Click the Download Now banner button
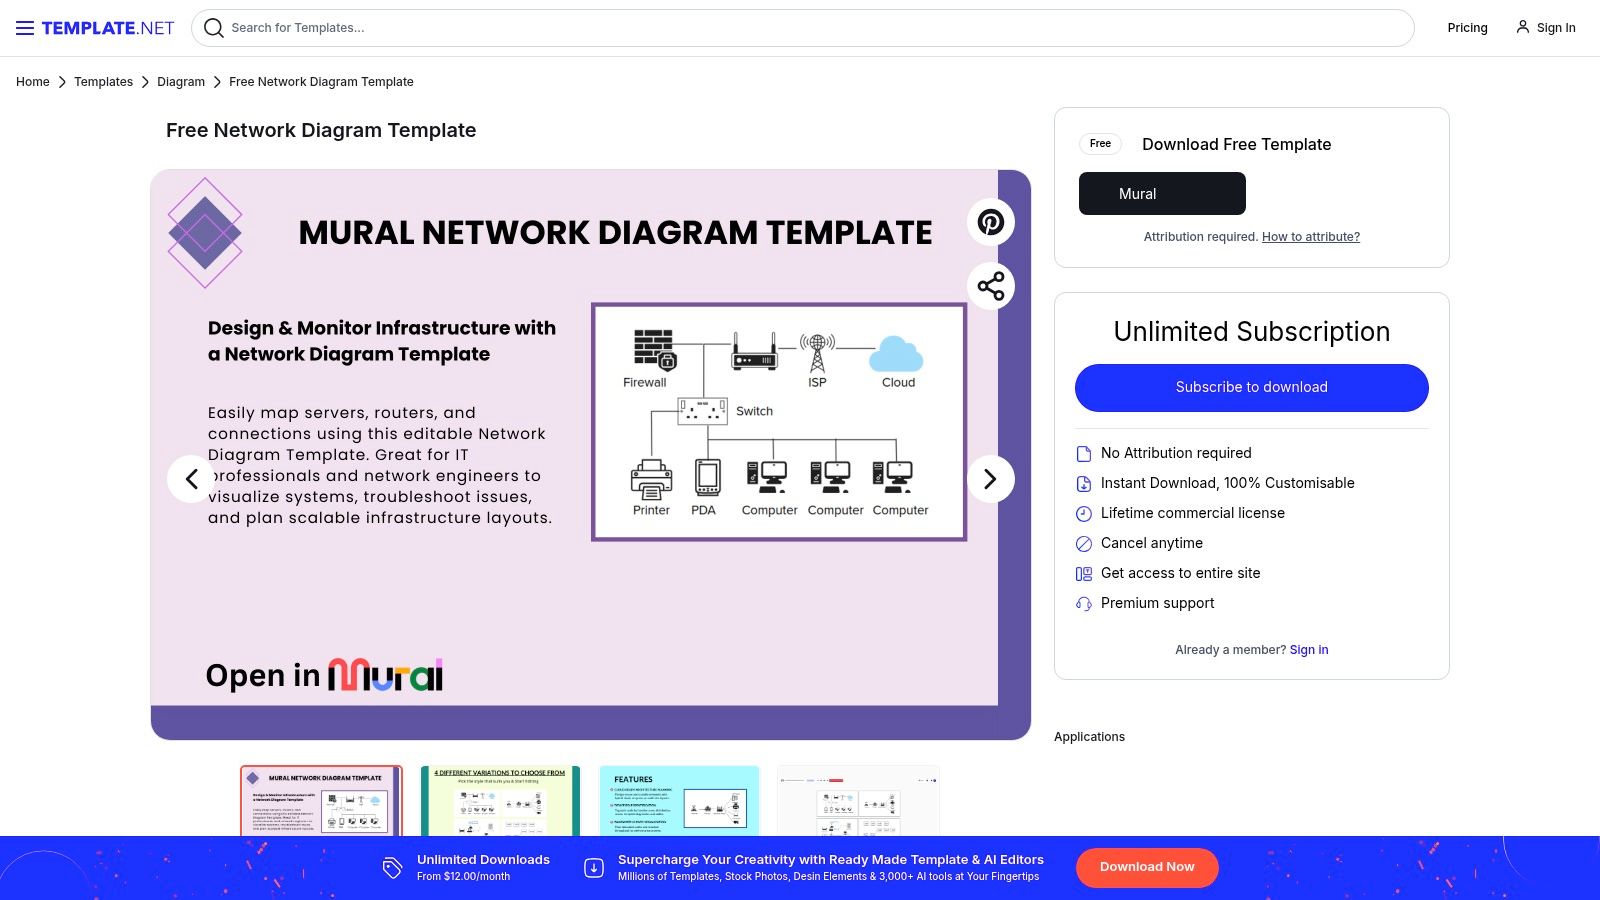This screenshot has height=900, width=1600. click(1147, 867)
